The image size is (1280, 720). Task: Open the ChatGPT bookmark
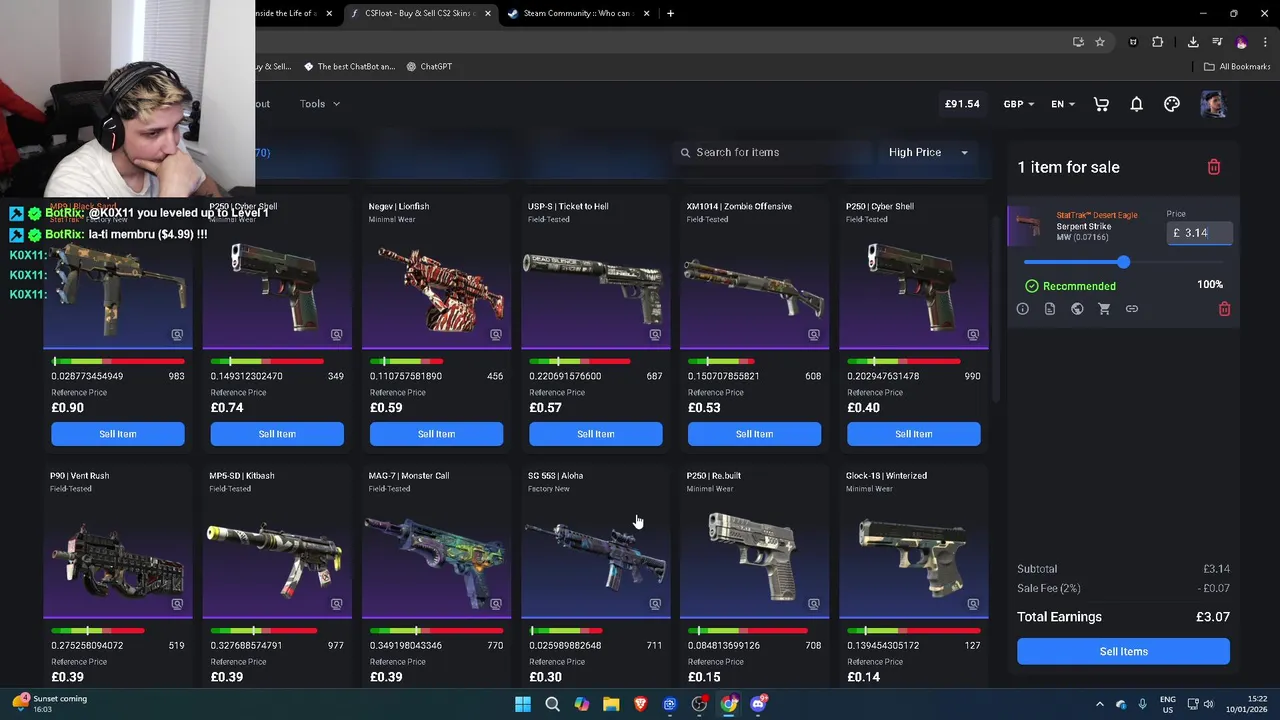tap(429, 66)
